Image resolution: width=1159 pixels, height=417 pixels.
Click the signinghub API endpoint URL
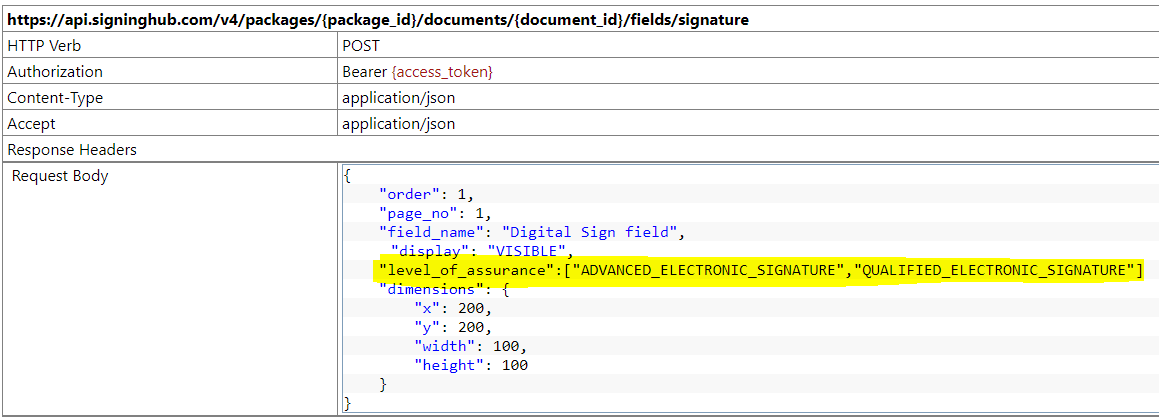pos(378,19)
